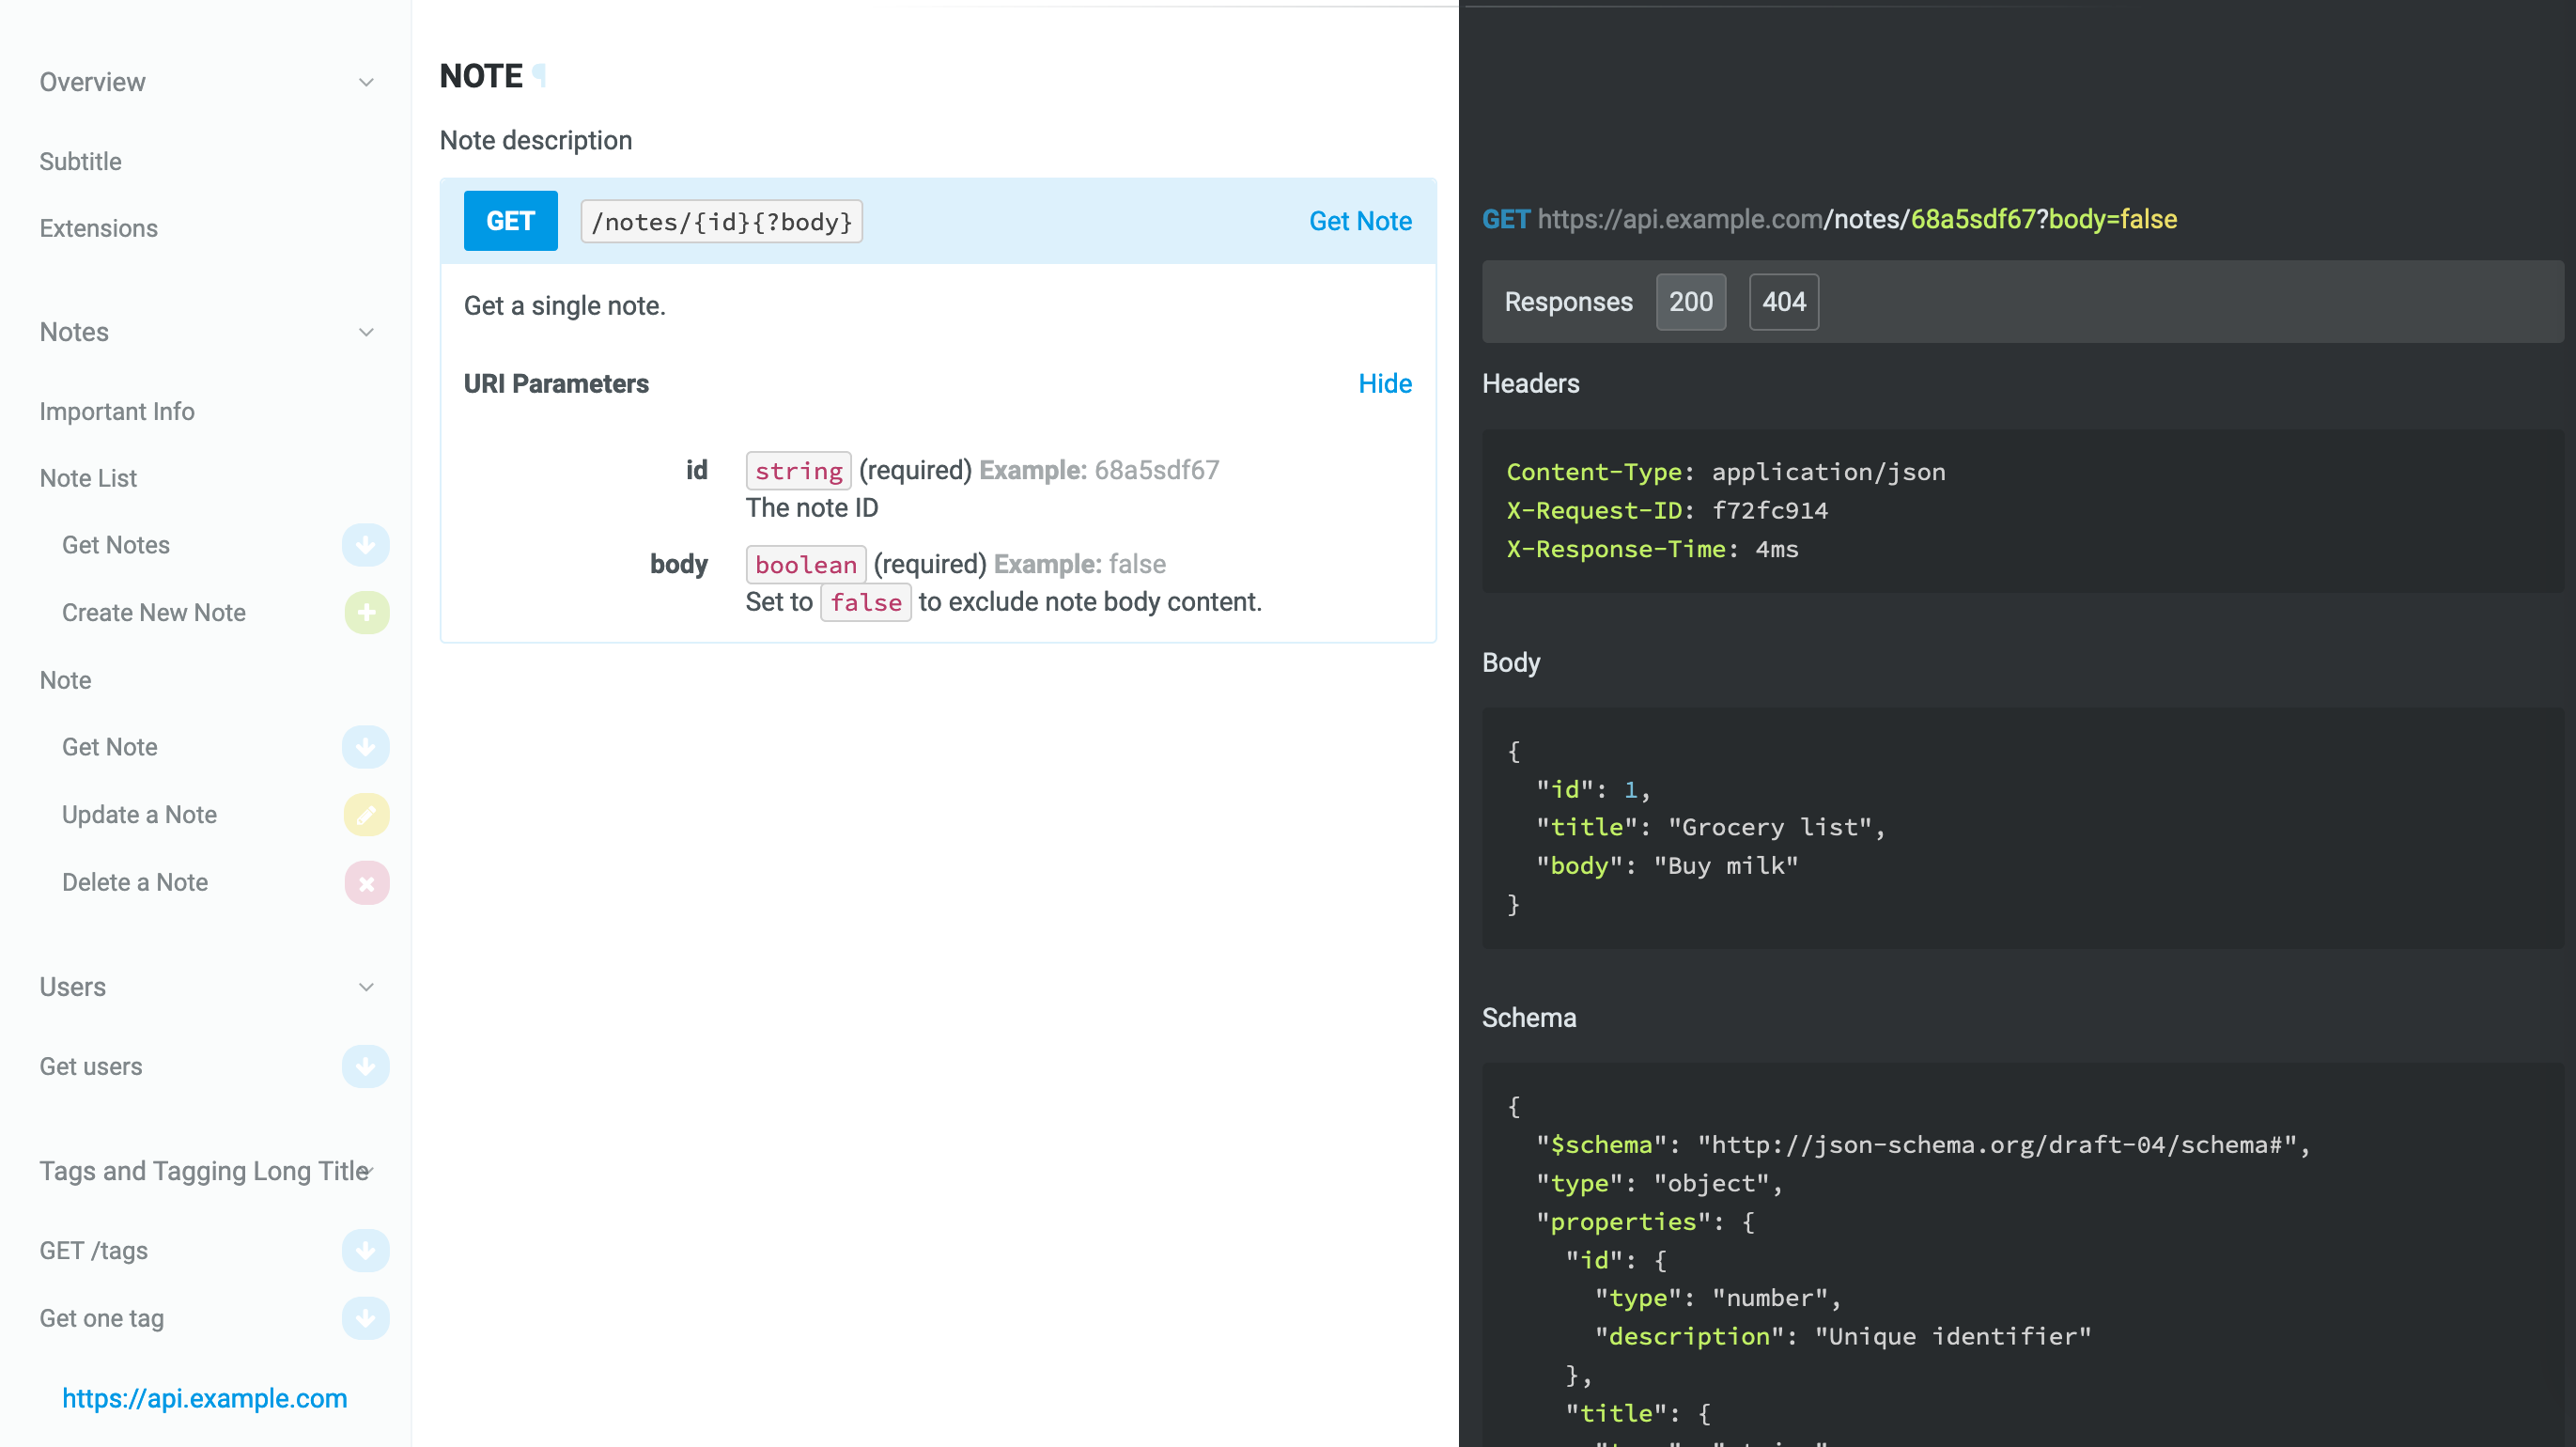Hide the URI Parameters section
Screen dimensions: 2576x1447
point(1384,384)
